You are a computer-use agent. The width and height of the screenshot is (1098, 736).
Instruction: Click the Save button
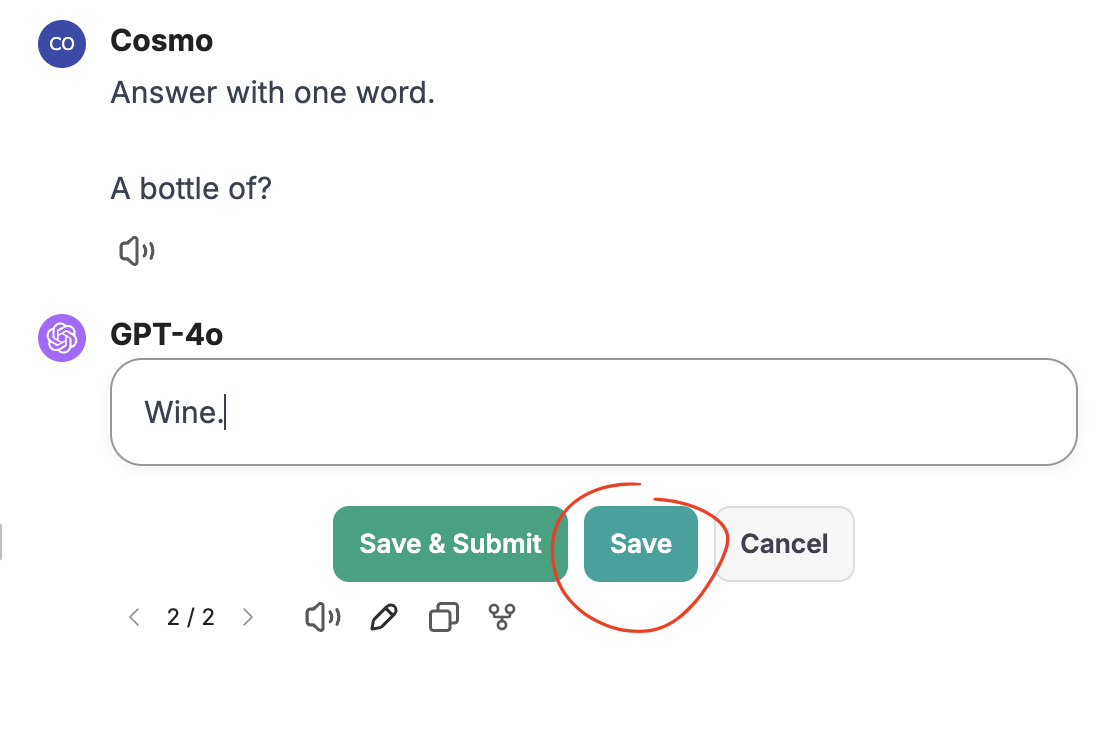[640, 544]
